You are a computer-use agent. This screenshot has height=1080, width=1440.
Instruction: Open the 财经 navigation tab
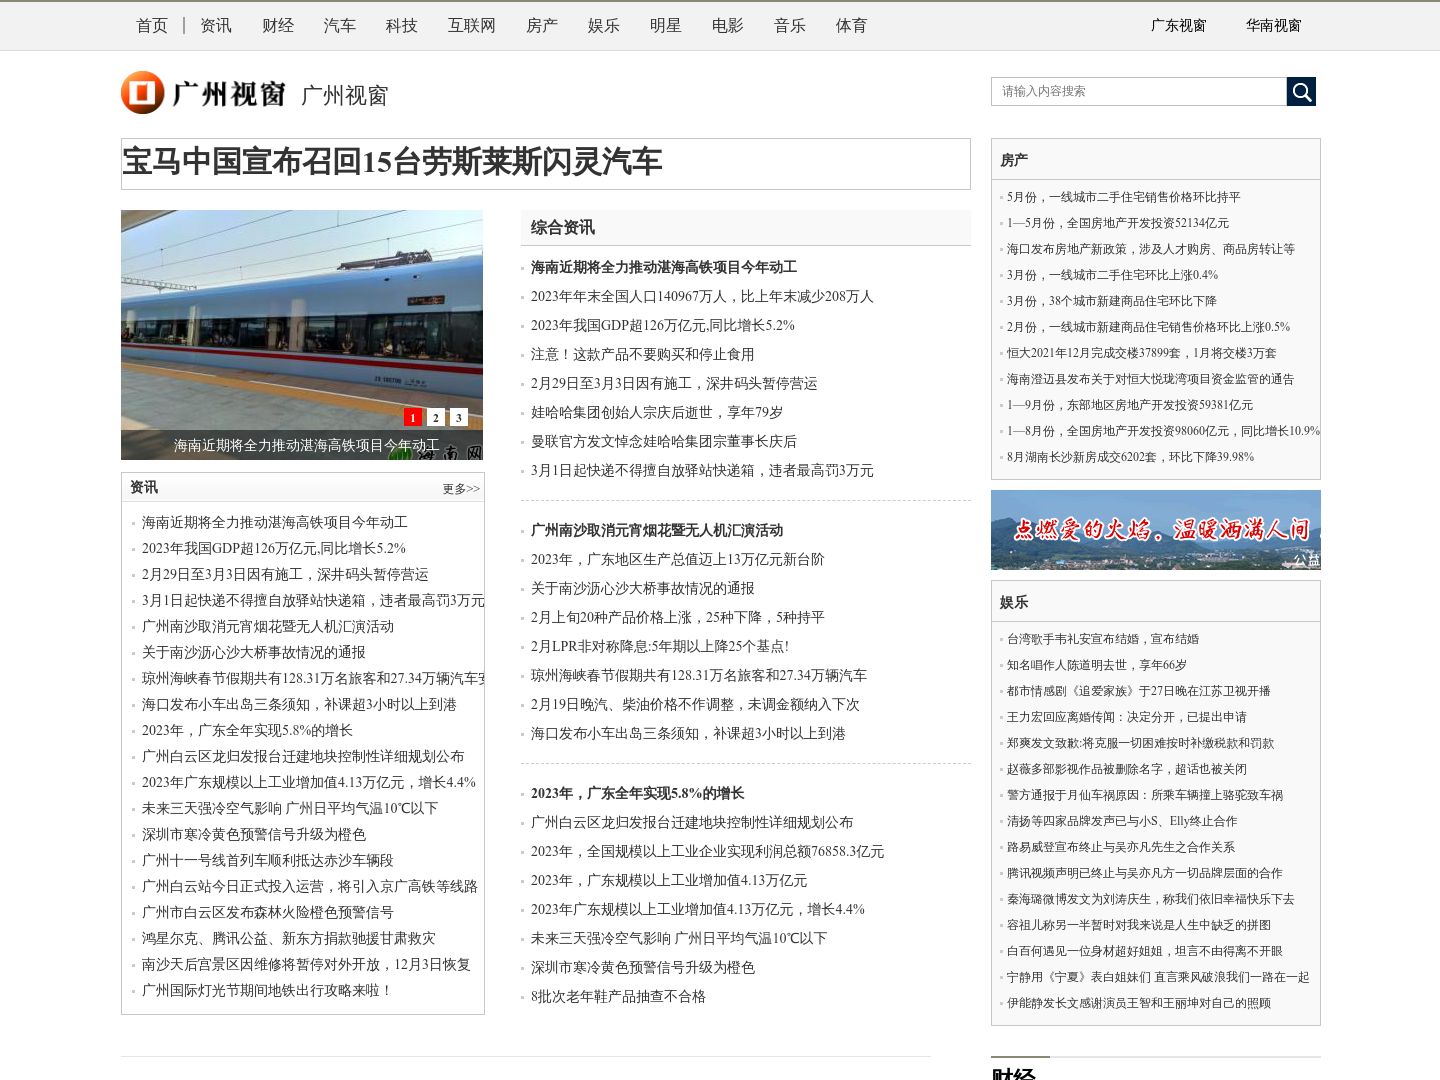tap(278, 26)
